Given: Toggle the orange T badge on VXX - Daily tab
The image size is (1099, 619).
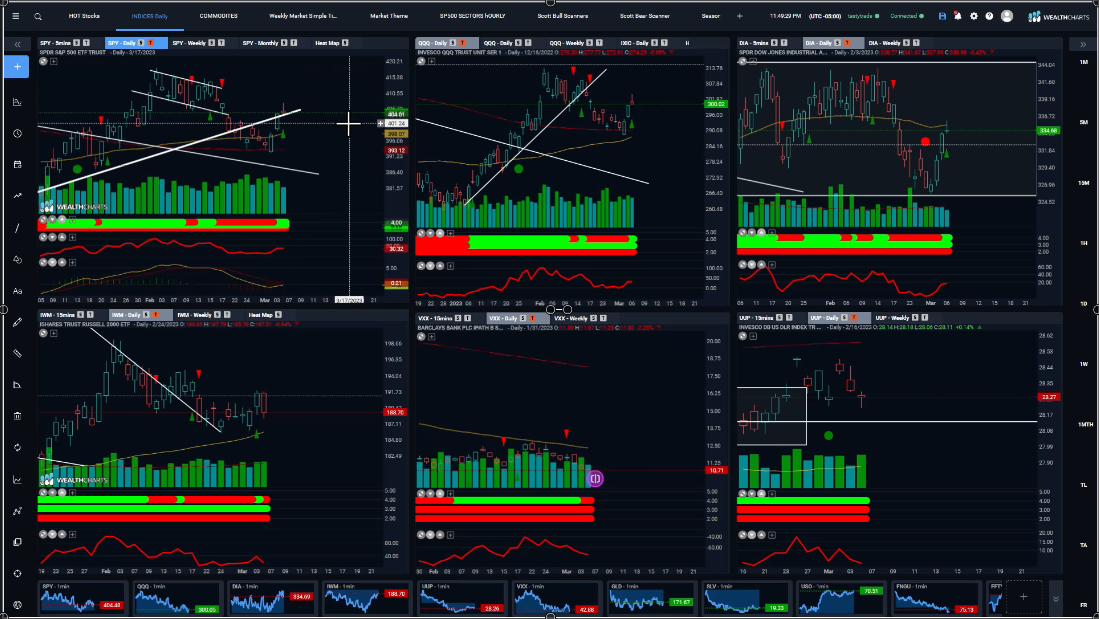Looking at the screenshot, I should 533,319.
